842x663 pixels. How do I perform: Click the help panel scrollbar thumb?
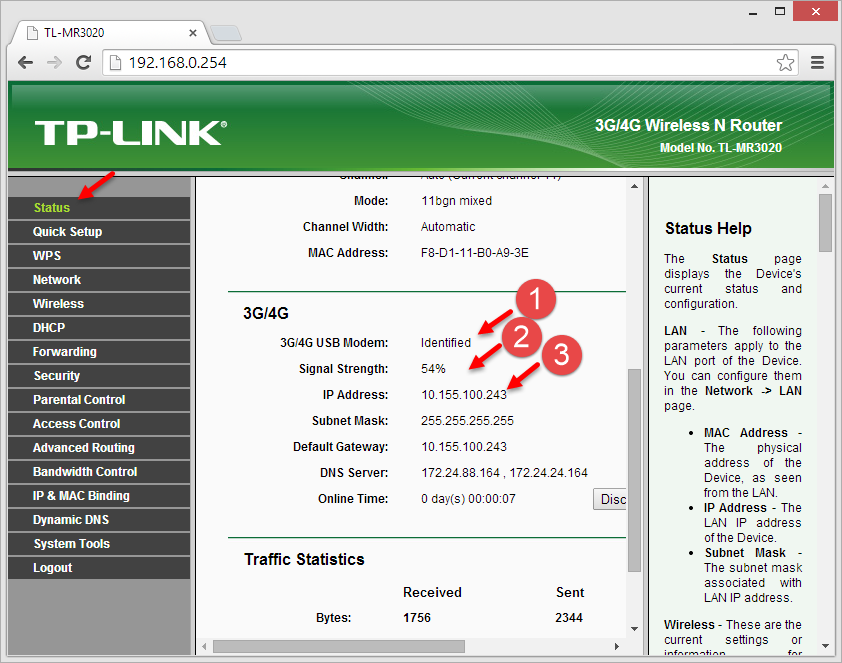point(825,223)
